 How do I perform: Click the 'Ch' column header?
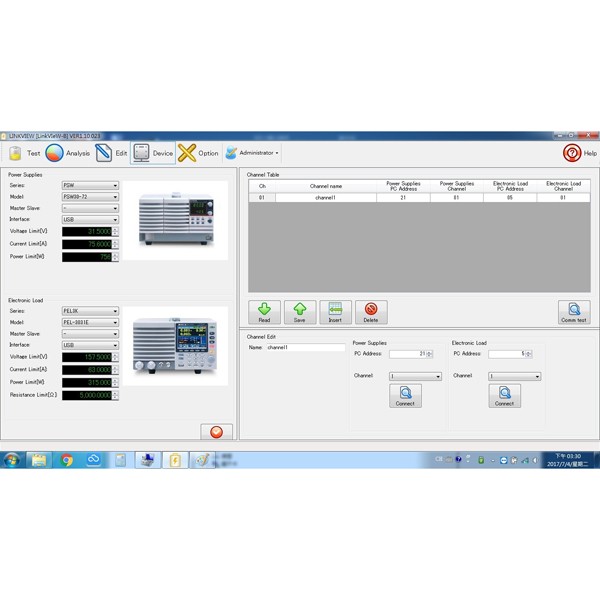click(262, 186)
